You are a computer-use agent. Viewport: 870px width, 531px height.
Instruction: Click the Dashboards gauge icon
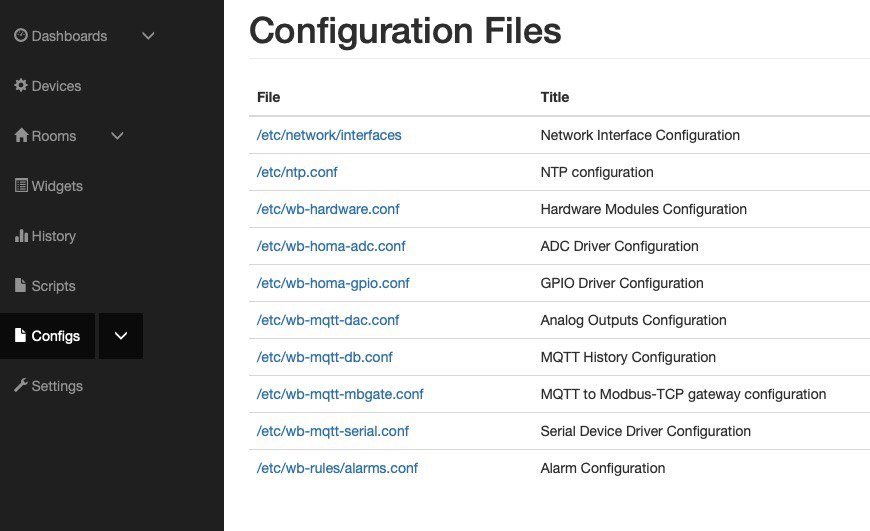point(21,36)
